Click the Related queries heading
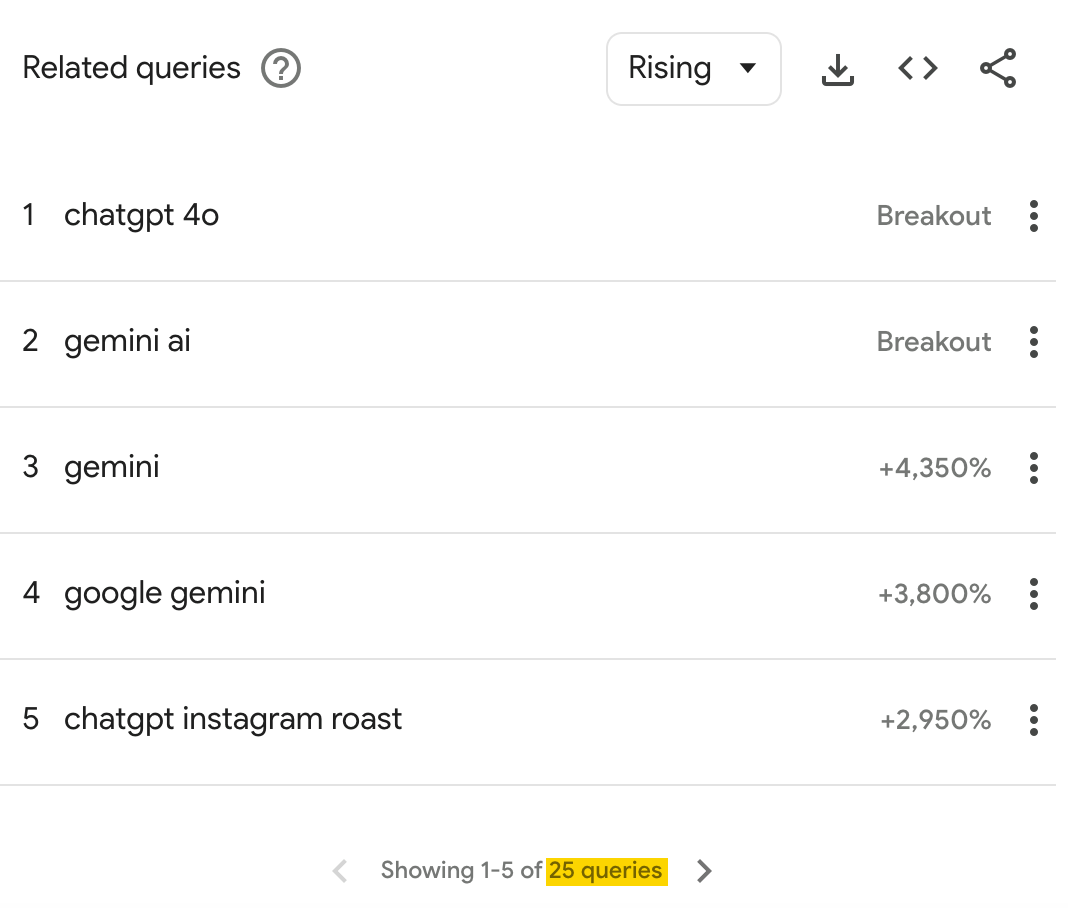 tap(132, 68)
